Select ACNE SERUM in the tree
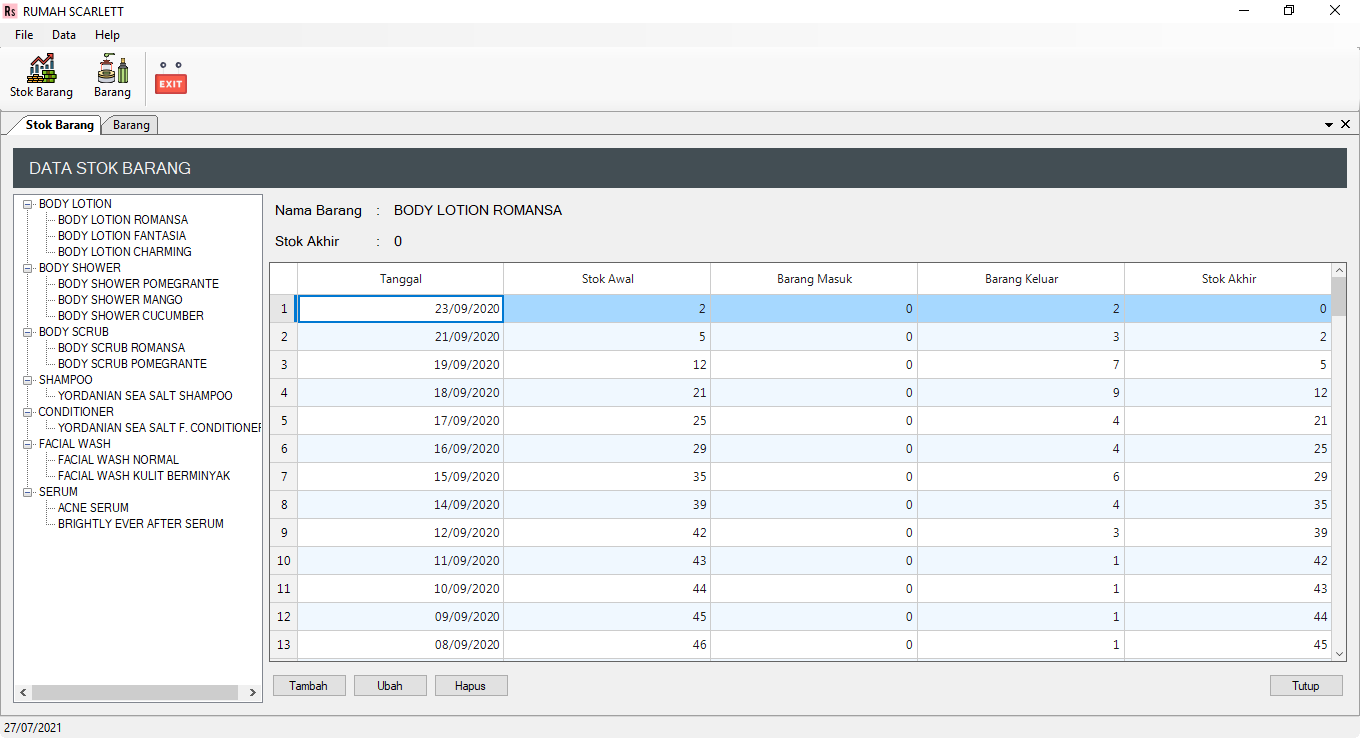The height and width of the screenshot is (738, 1360). point(93,508)
